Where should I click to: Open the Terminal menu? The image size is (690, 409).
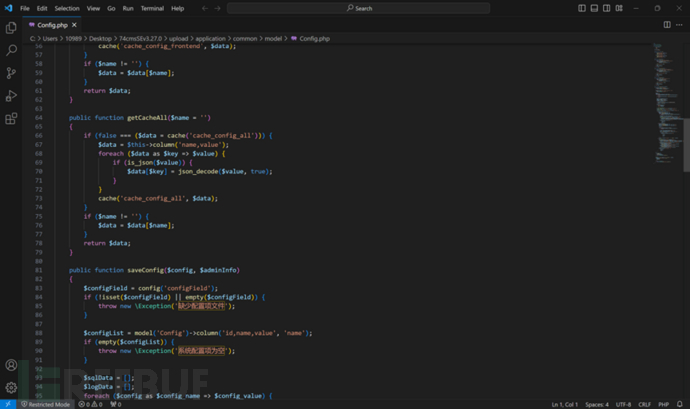(152, 8)
